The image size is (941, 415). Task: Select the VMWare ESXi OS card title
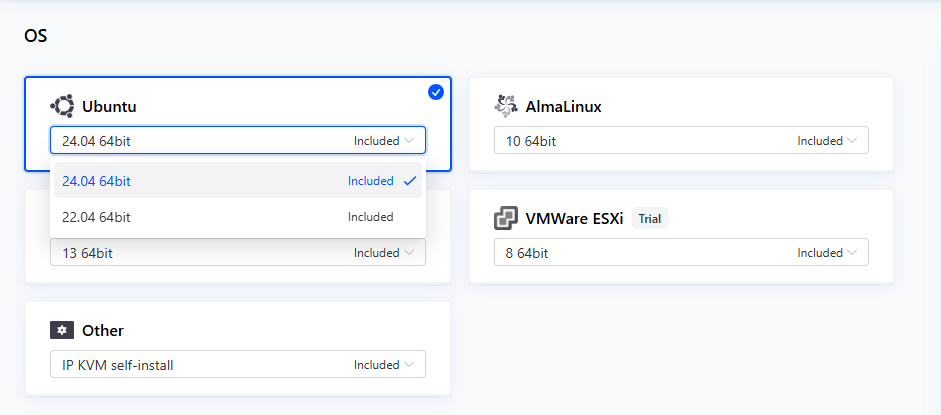(574, 218)
